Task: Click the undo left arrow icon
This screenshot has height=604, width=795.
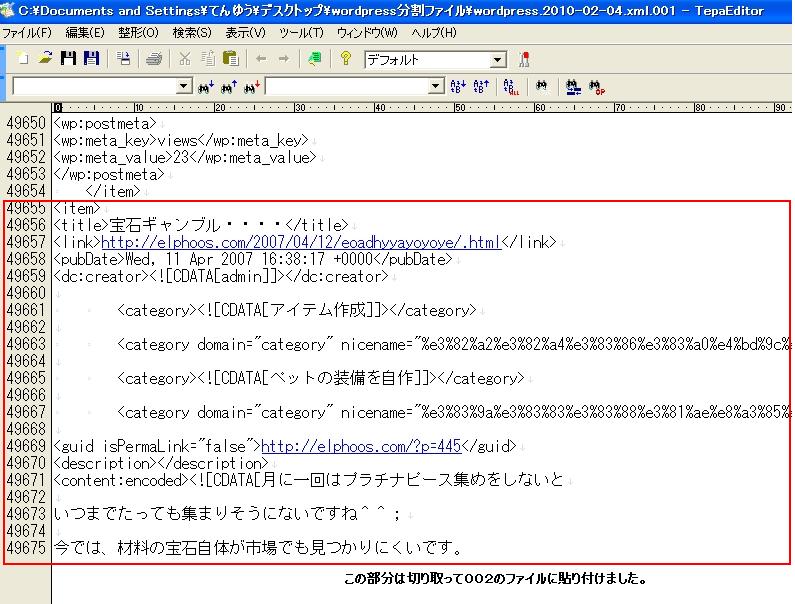Action: [x=261, y=59]
